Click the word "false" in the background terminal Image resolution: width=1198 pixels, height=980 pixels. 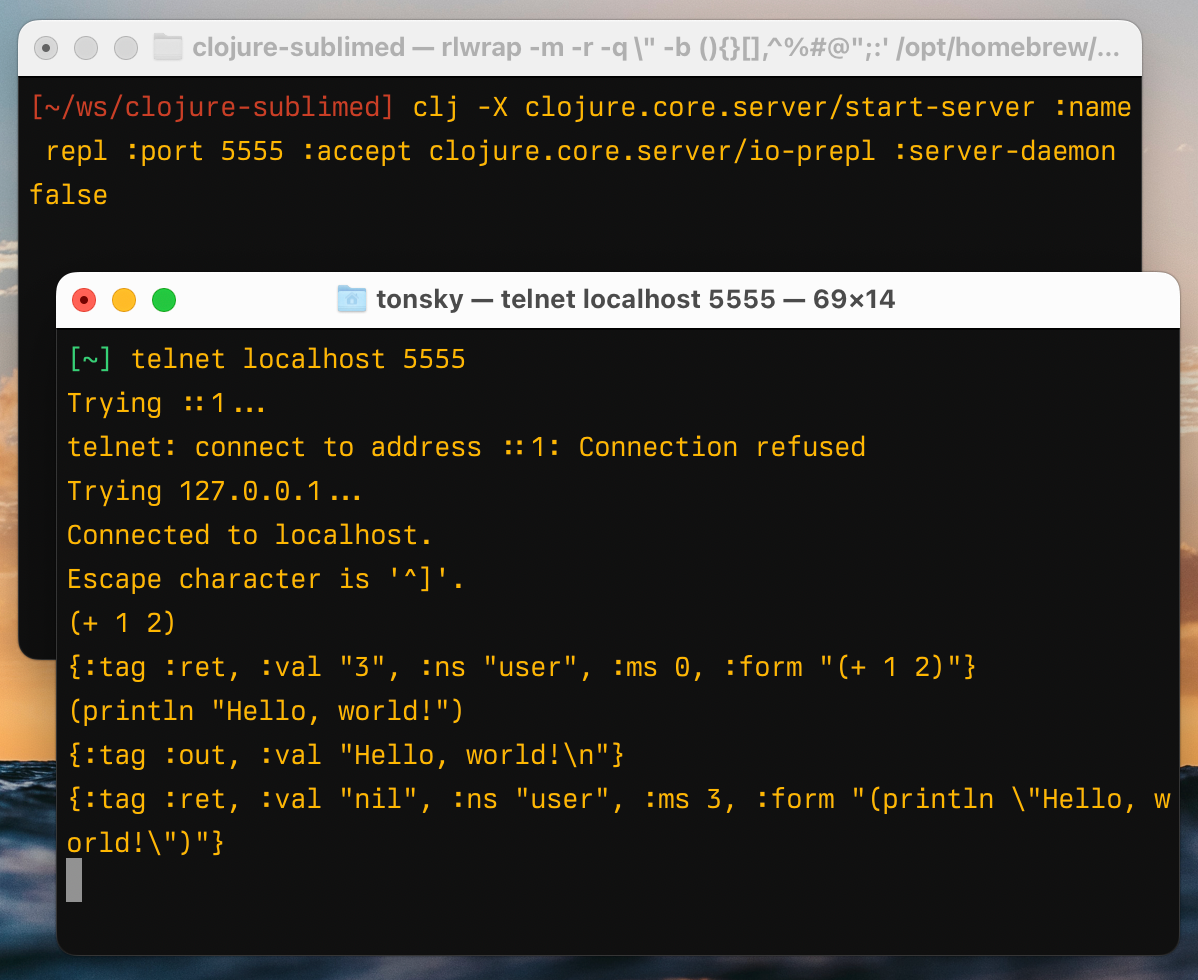[x=68, y=195]
